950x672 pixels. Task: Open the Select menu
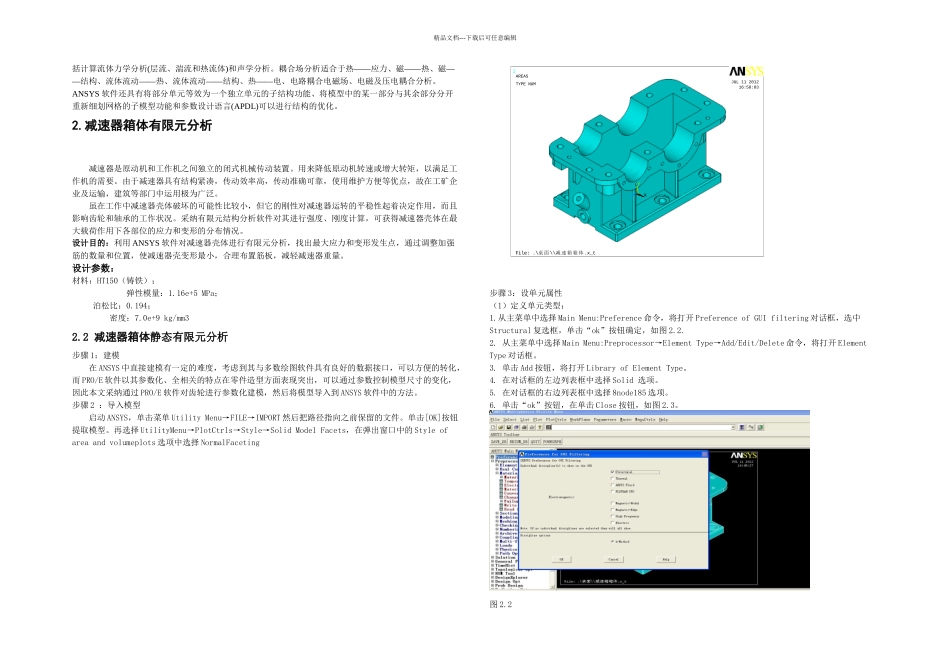[x=510, y=419]
